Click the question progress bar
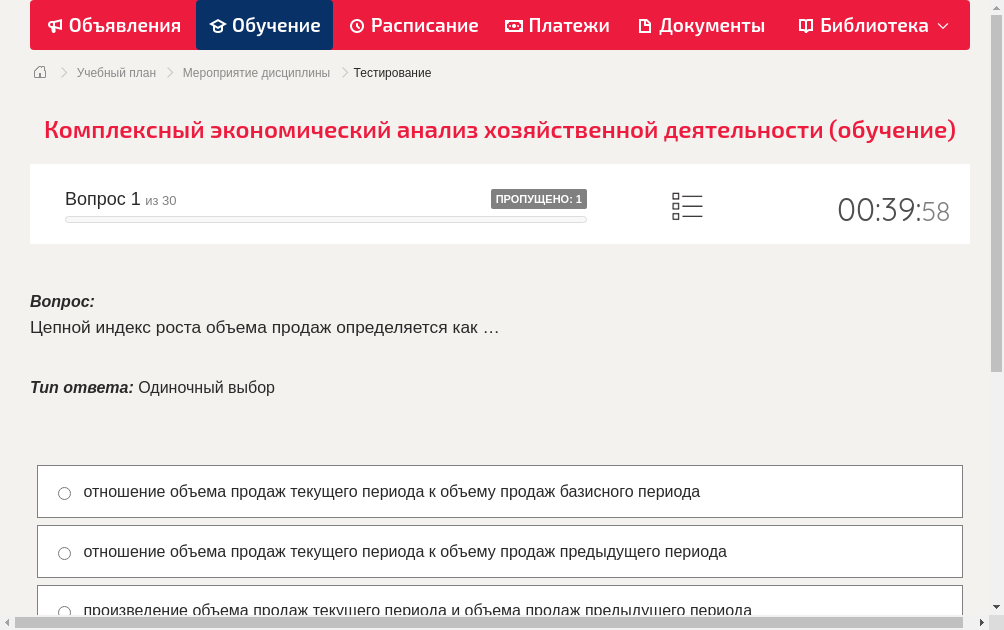Image resolution: width=1004 pixels, height=630 pixels. [325, 219]
